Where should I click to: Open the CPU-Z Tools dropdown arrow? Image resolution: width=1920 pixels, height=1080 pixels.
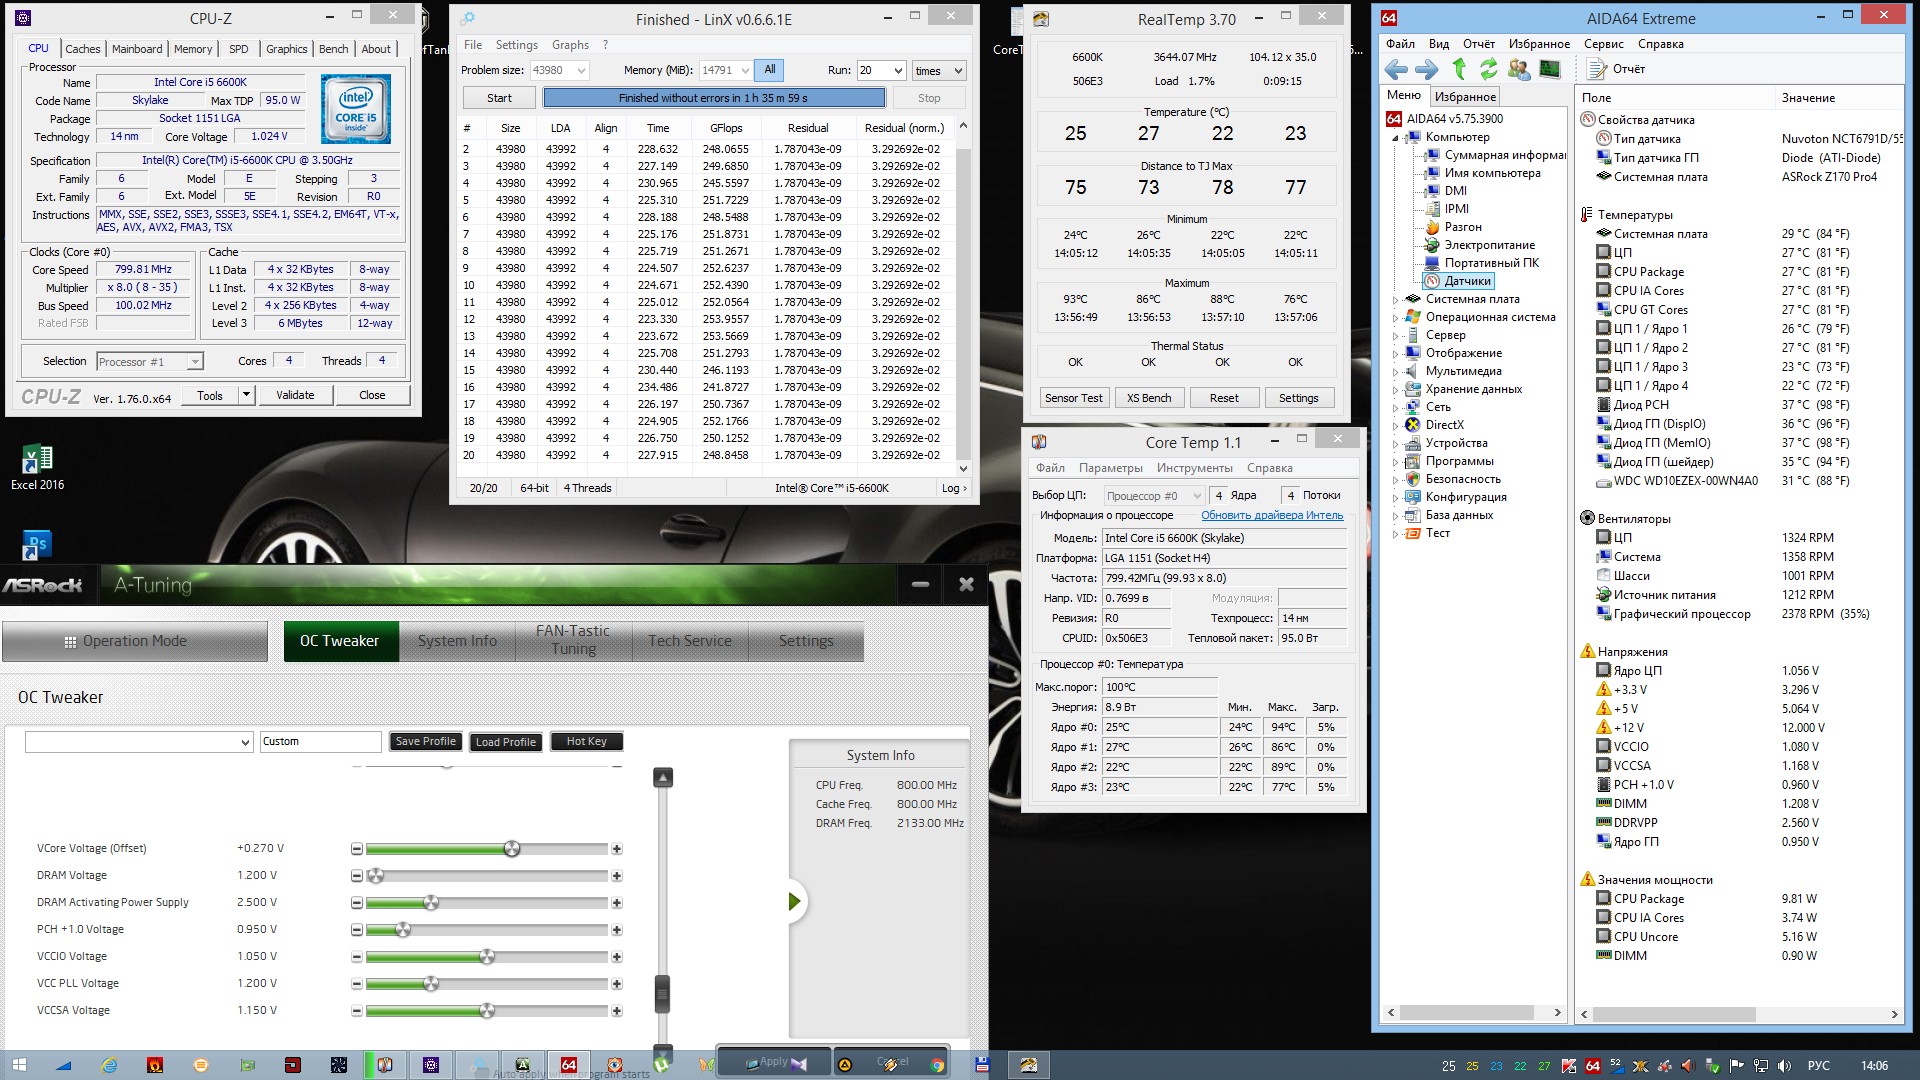click(x=246, y=395)
